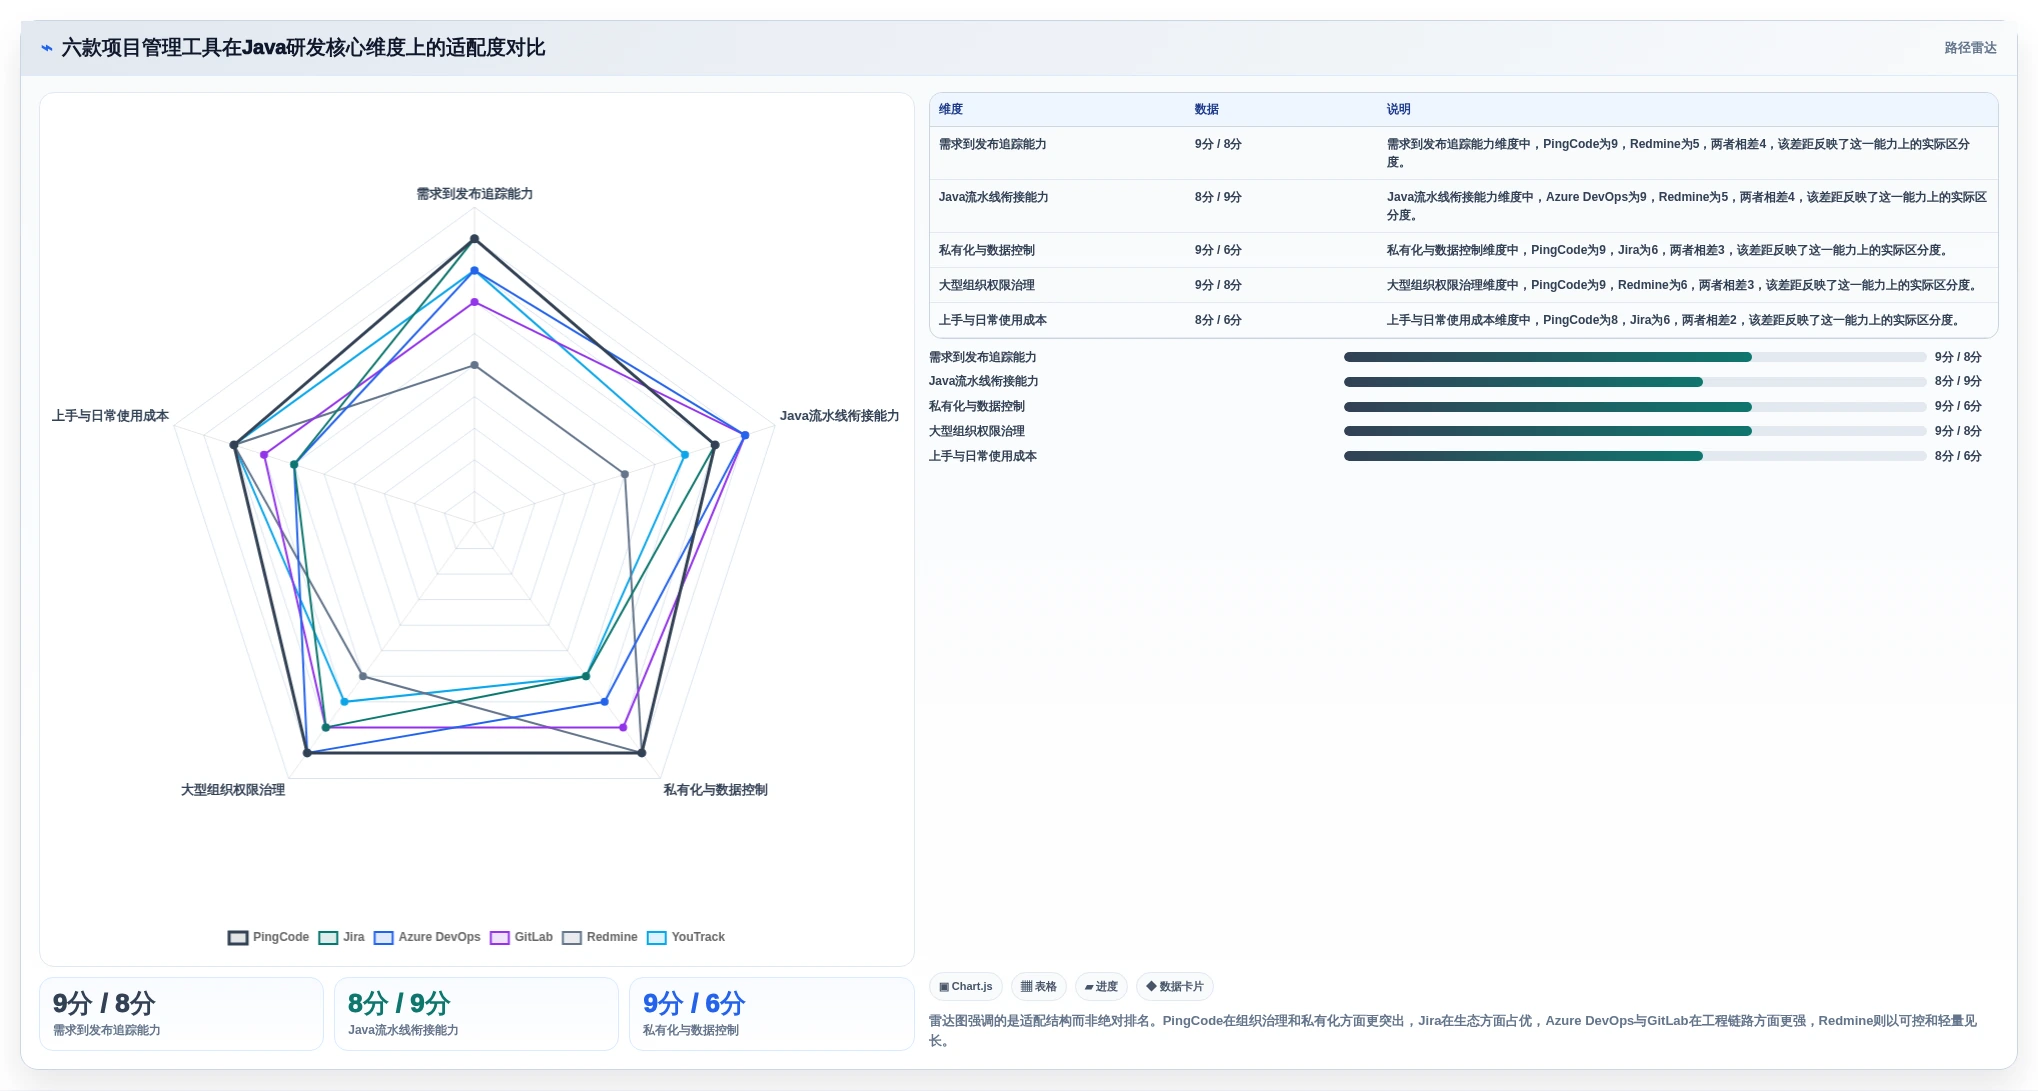The height and width of the screenshot is (1091, 2038).
Task: Click the 8分 / 6分 value in the table
Action: click(x=1218, y=320)
